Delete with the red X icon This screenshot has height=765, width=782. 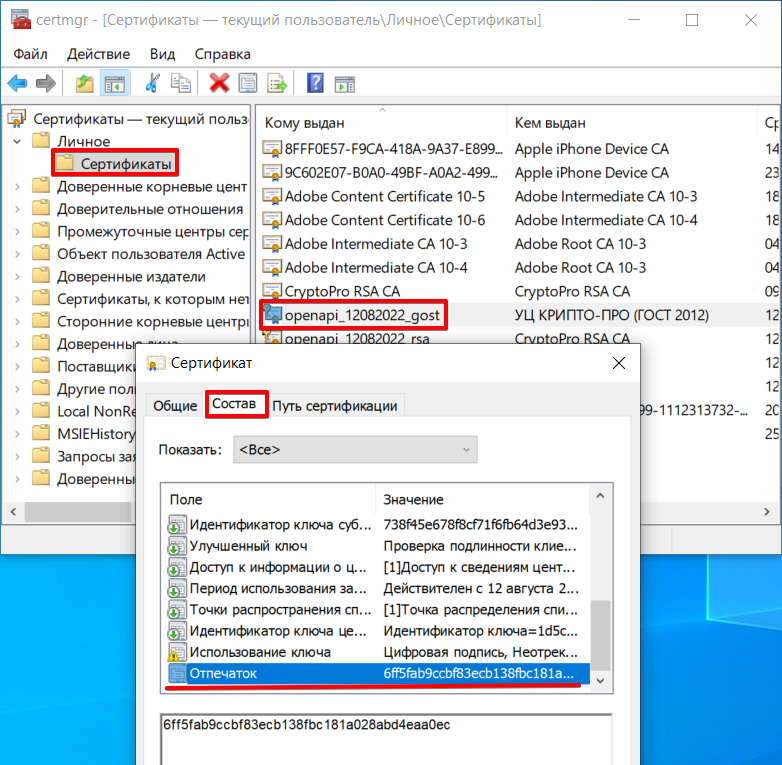coord(219,83)
